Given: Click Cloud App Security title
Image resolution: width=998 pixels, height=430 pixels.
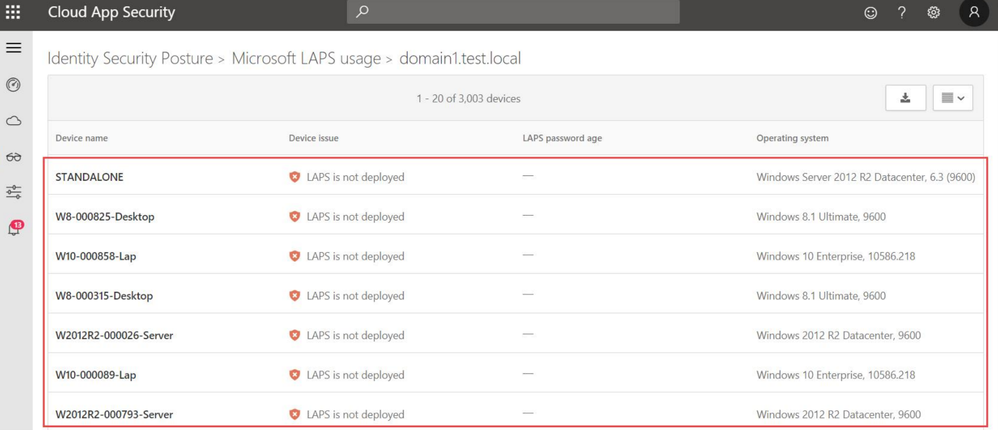Looking at the screenshot, I should pos(111,11).
